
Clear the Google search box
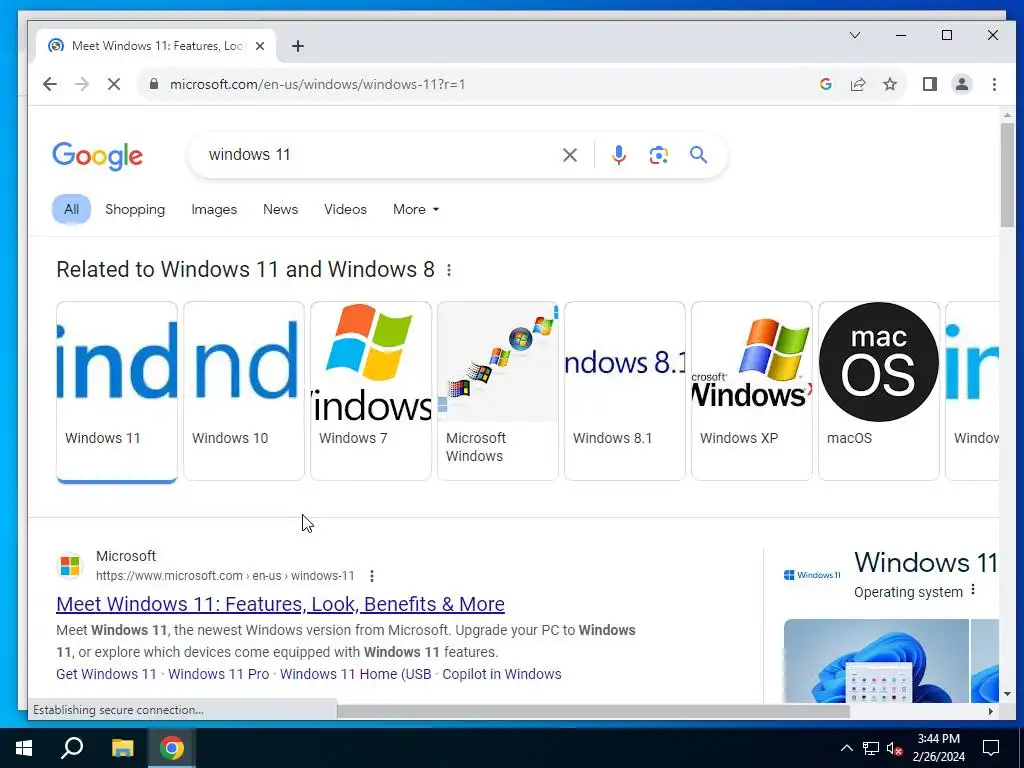pos(569,155)
